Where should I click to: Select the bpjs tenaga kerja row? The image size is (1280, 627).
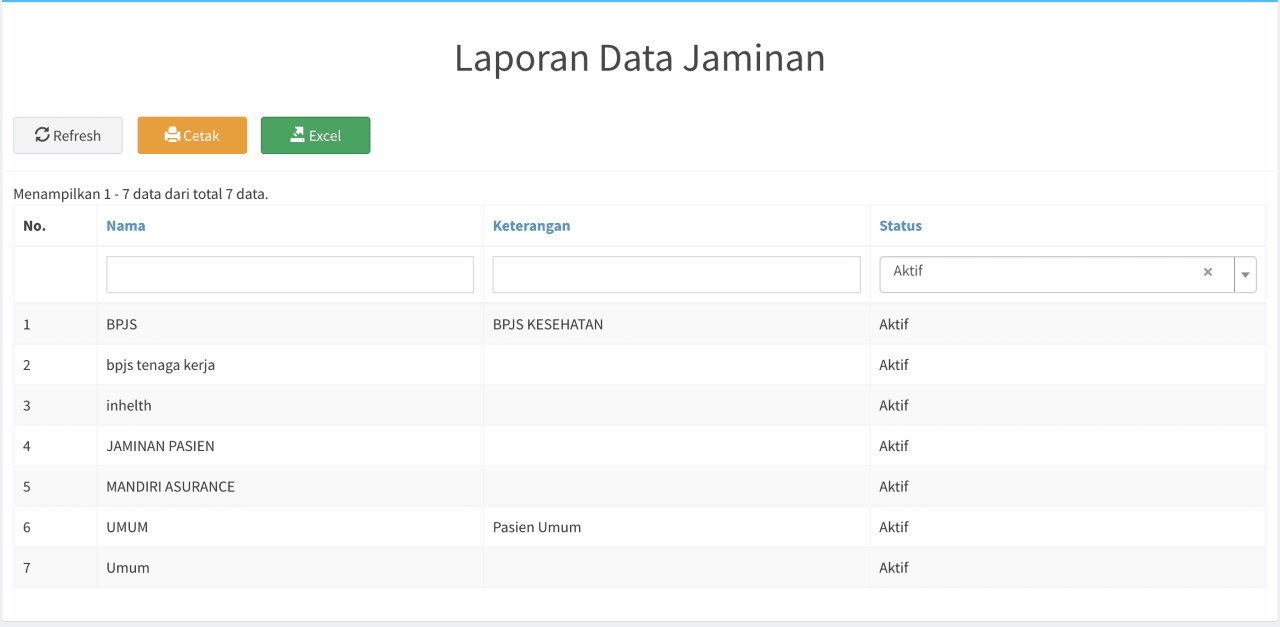[x=161, y=365]
